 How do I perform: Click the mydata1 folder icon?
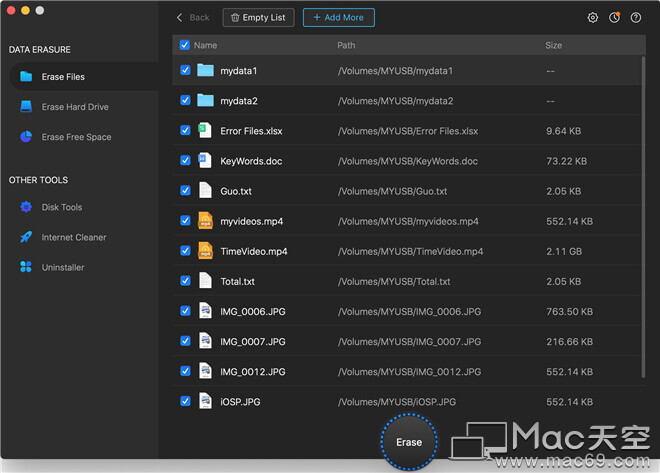click(205, 70)
